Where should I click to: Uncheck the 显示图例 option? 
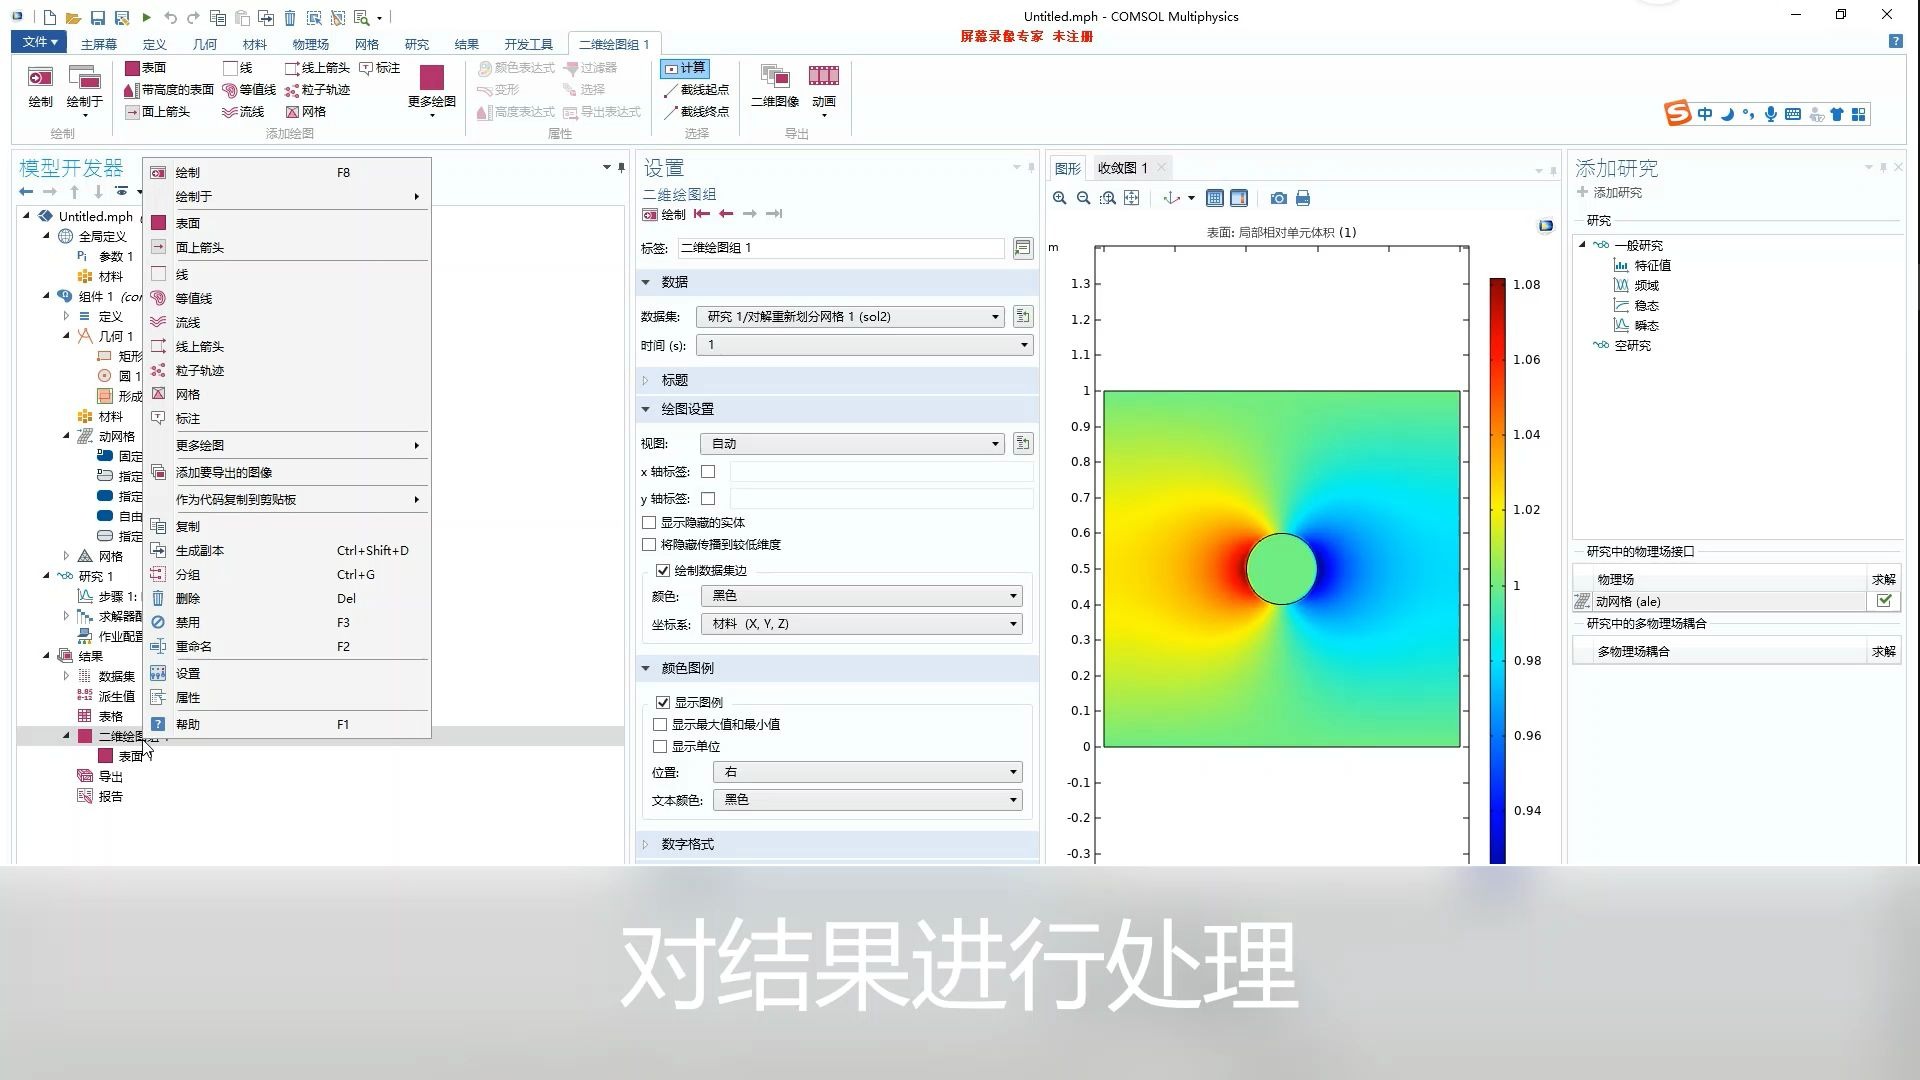[x=664, y=702]
